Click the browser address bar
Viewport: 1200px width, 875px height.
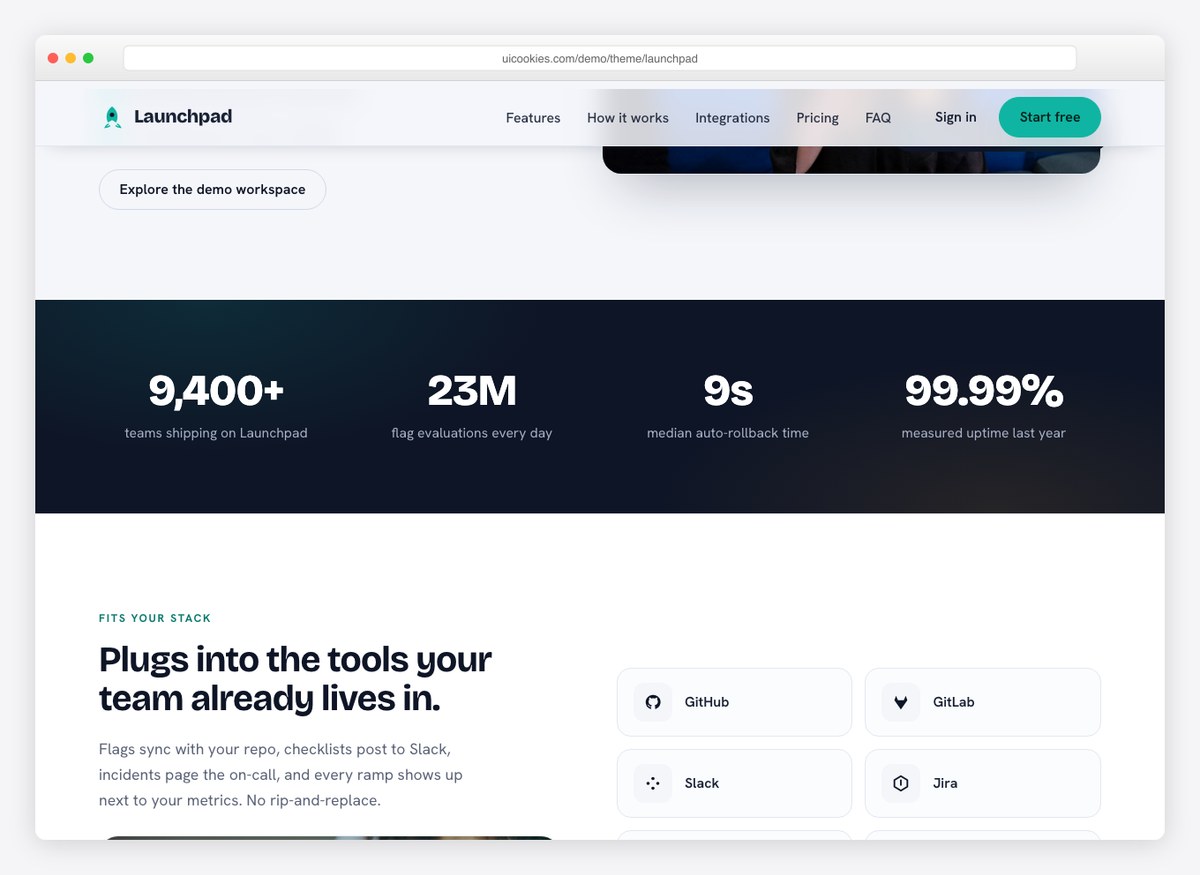tap(600, 58)
